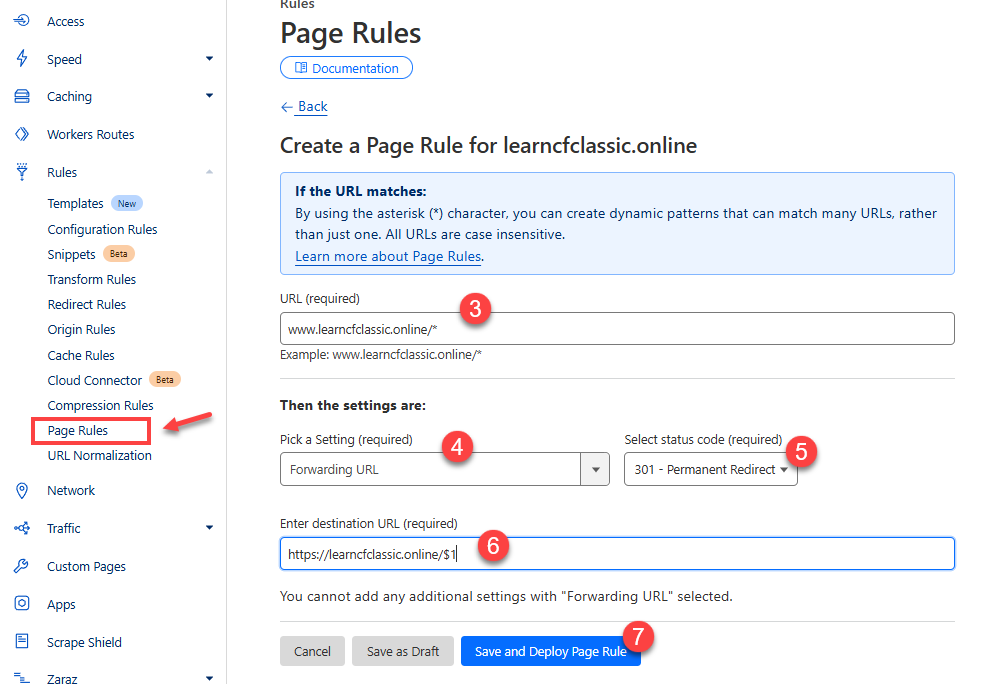Click Save and Deploy Page Rule
The image size is (989, 684).
(551, 651)
